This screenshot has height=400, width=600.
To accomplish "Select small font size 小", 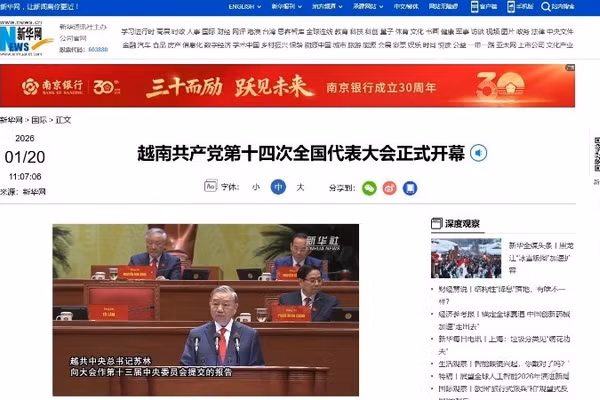I will tap(255, 187).
